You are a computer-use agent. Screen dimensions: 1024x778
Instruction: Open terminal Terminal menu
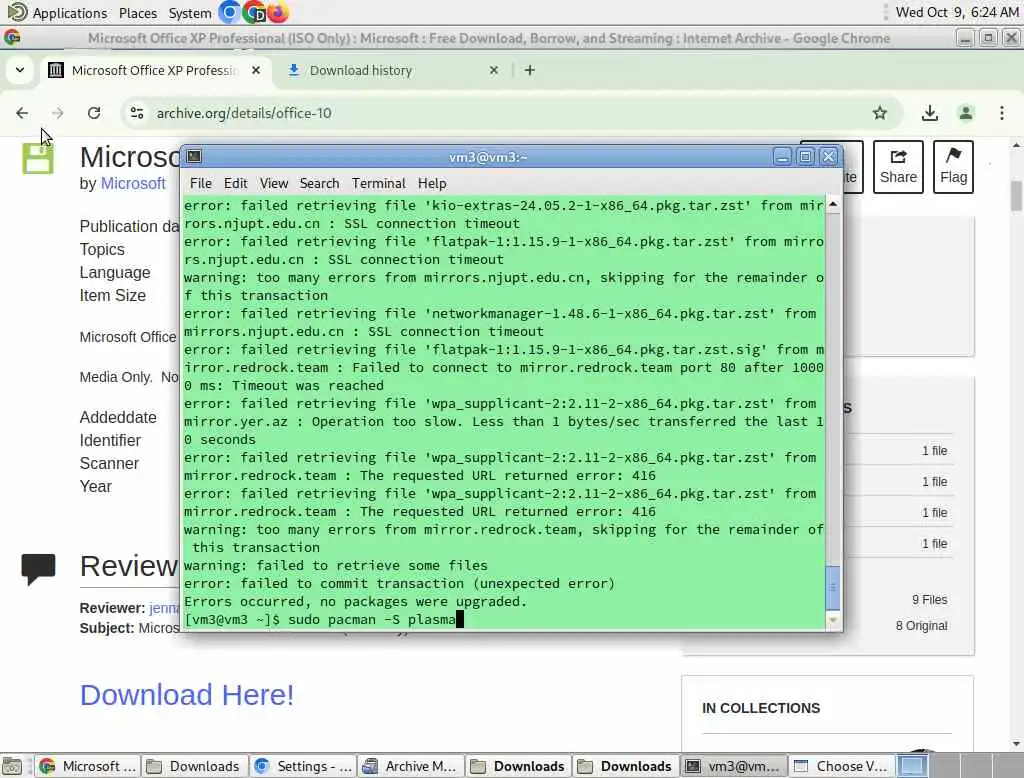(x=379, y=184)
